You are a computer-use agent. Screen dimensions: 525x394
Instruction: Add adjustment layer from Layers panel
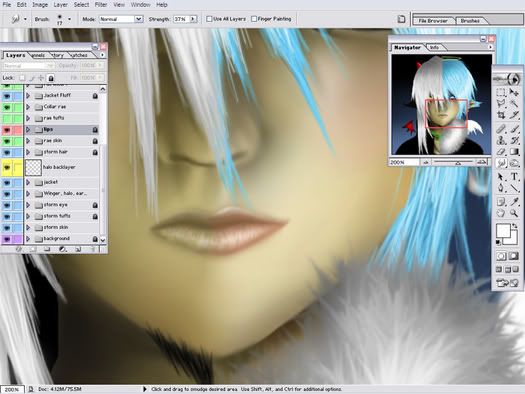[x=62, y=249]
